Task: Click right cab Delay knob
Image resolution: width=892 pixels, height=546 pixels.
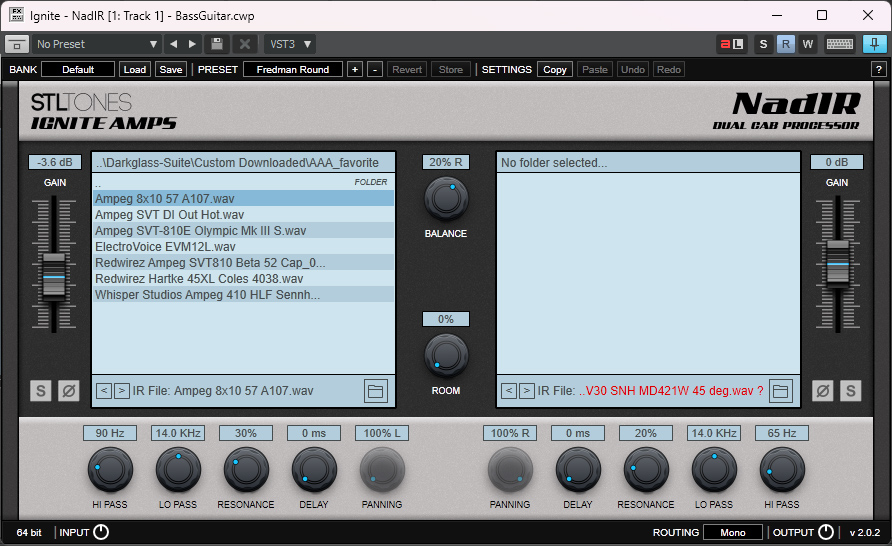Action: pyautogui.click(x=578, y=470)
